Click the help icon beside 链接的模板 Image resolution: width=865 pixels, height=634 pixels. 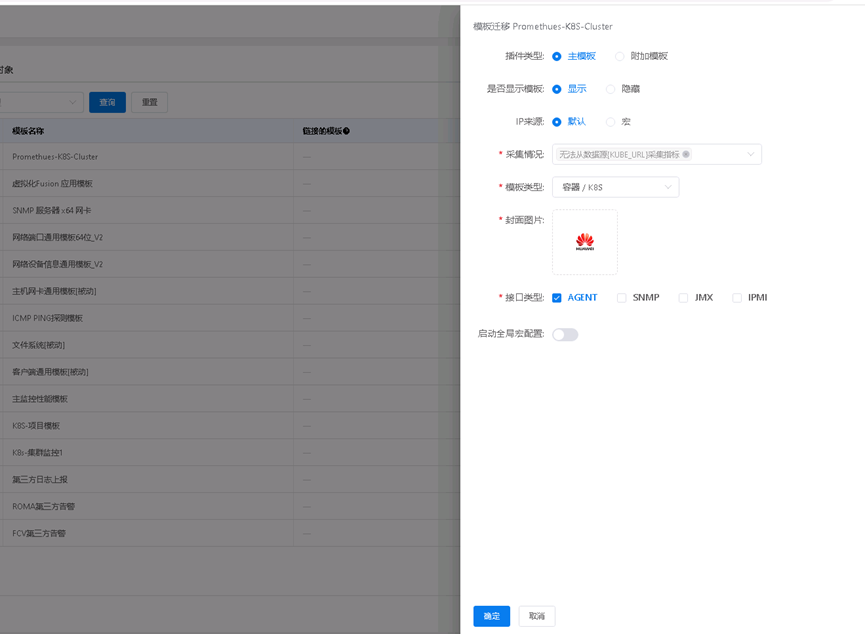click(346, 131)
